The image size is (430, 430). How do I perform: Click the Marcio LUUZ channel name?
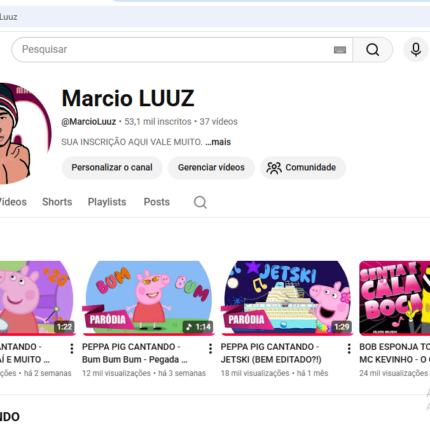tap(128, 98)
